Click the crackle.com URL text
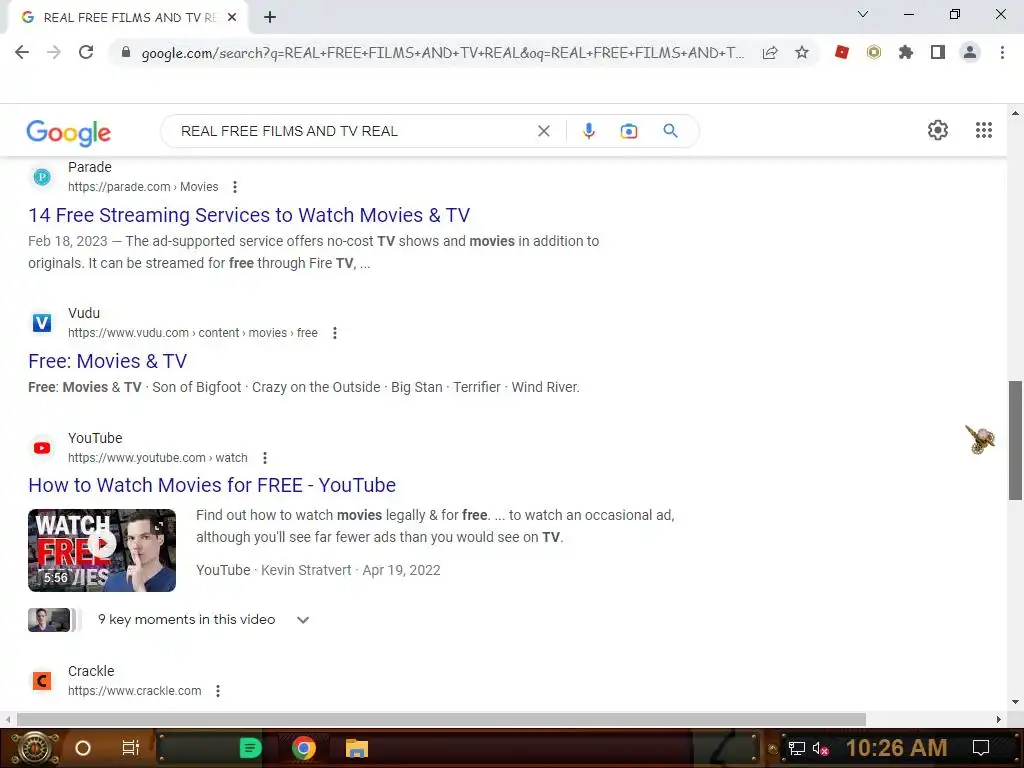The image size is (1024, 768). click(x=135, y=691)
